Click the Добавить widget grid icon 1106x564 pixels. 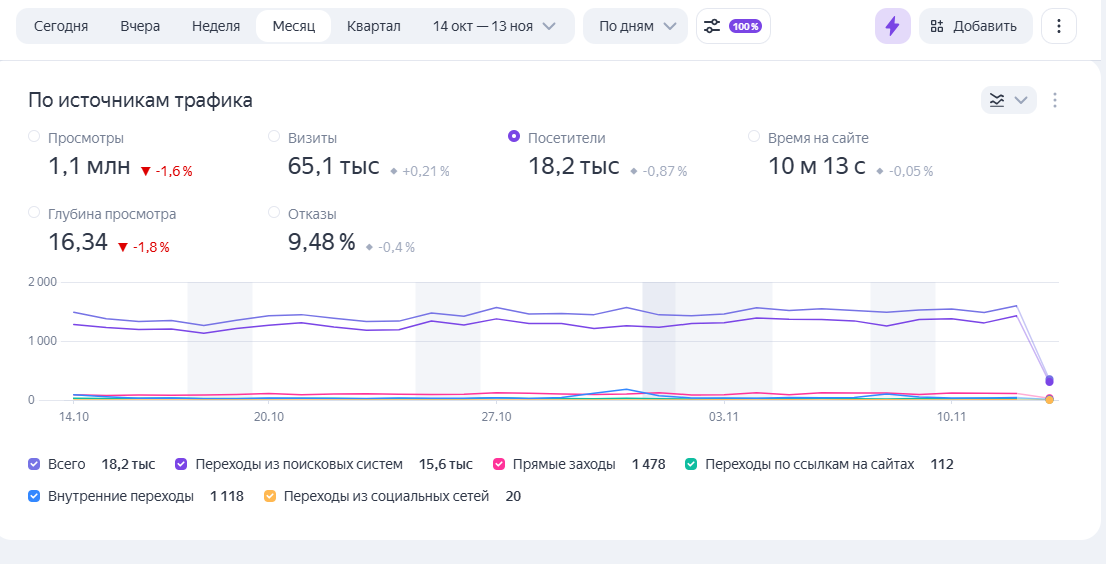point(937,26)
